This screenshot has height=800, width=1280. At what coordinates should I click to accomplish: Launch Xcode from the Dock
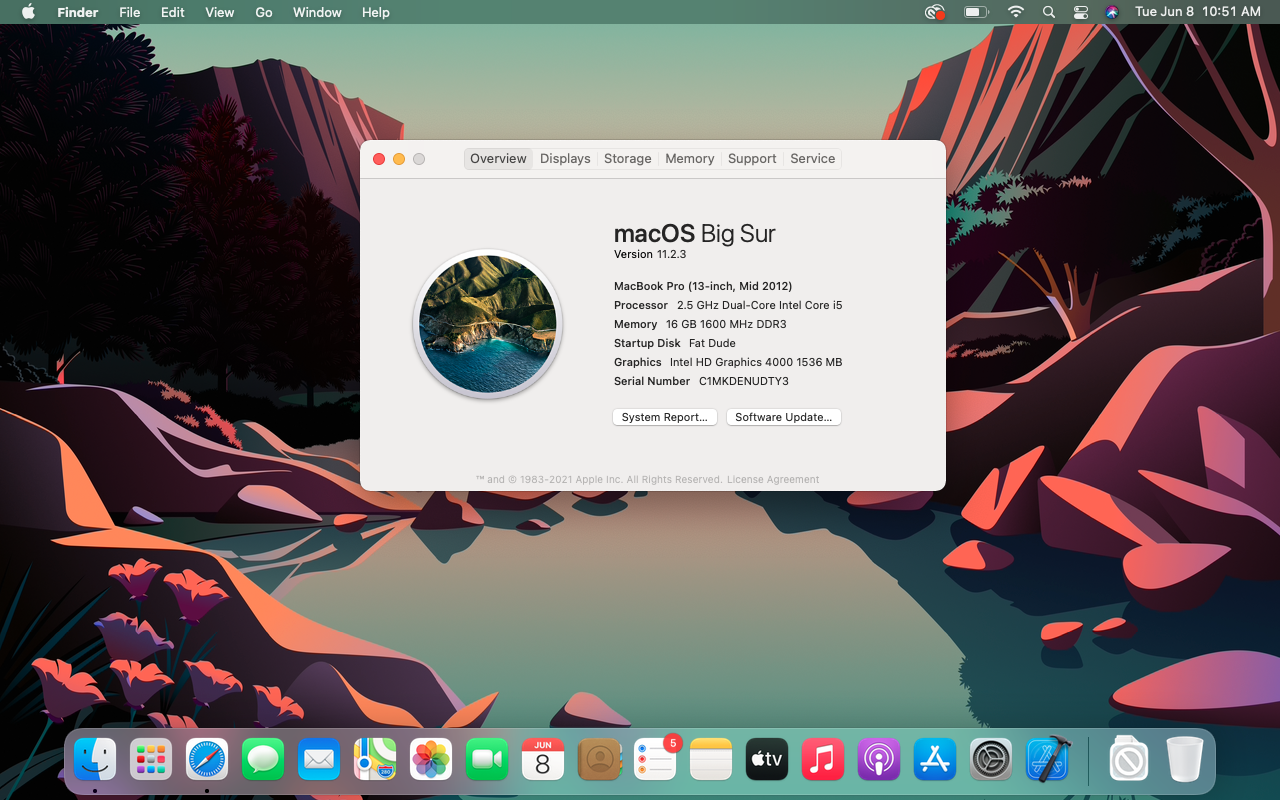pyautogui.click(x=1047, y=760)
